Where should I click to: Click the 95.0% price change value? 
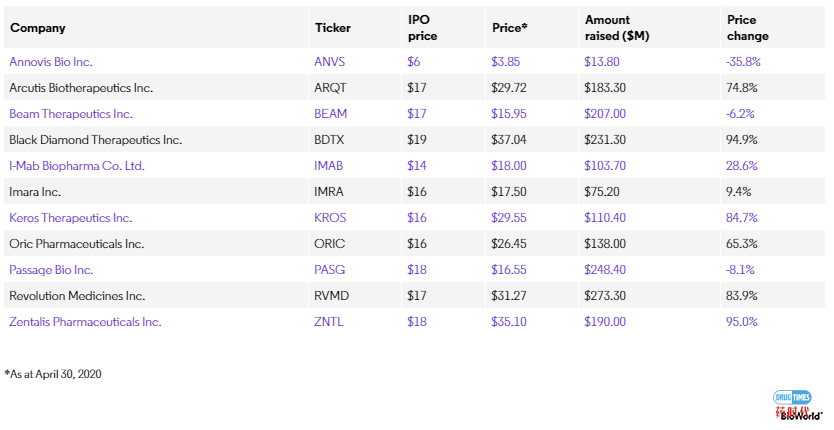741,322
